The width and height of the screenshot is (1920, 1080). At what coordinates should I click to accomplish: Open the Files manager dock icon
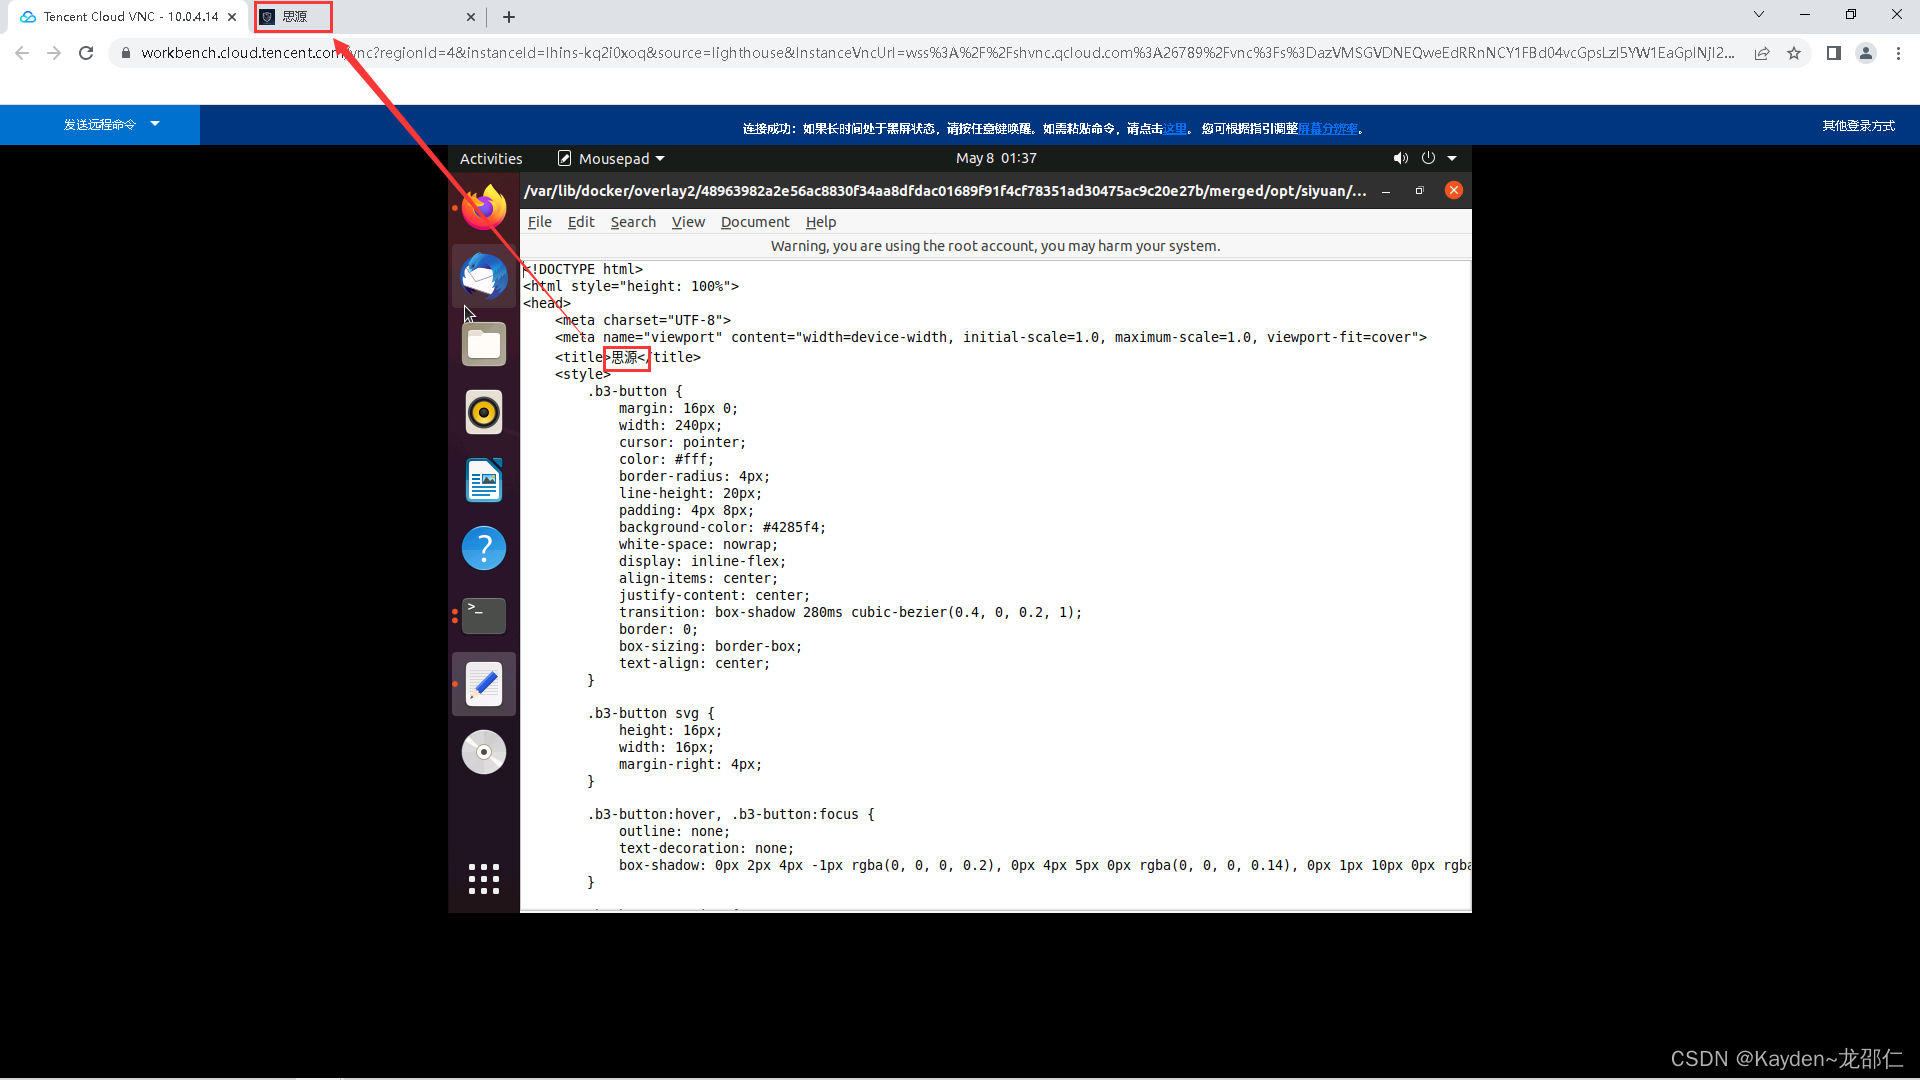click(484, 344)
